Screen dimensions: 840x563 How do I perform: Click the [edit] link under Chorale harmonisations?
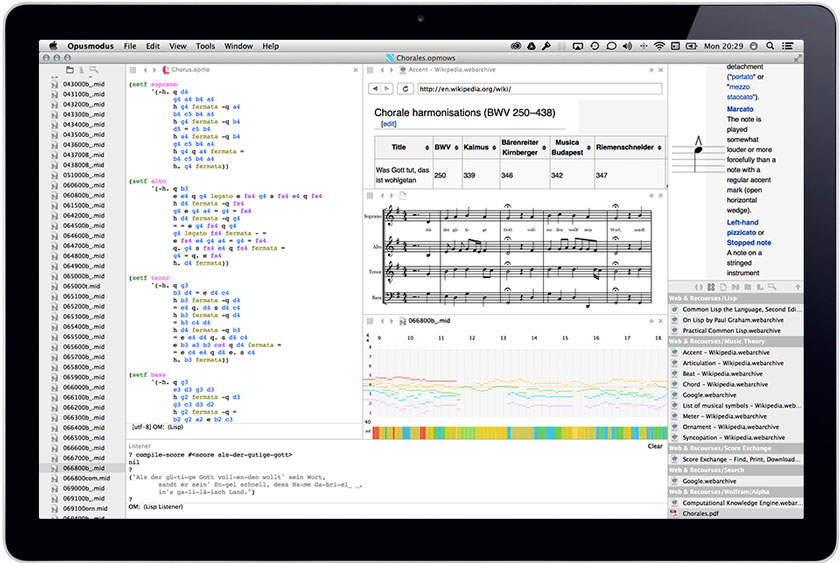pyautogui.click(x=388, y=124)
